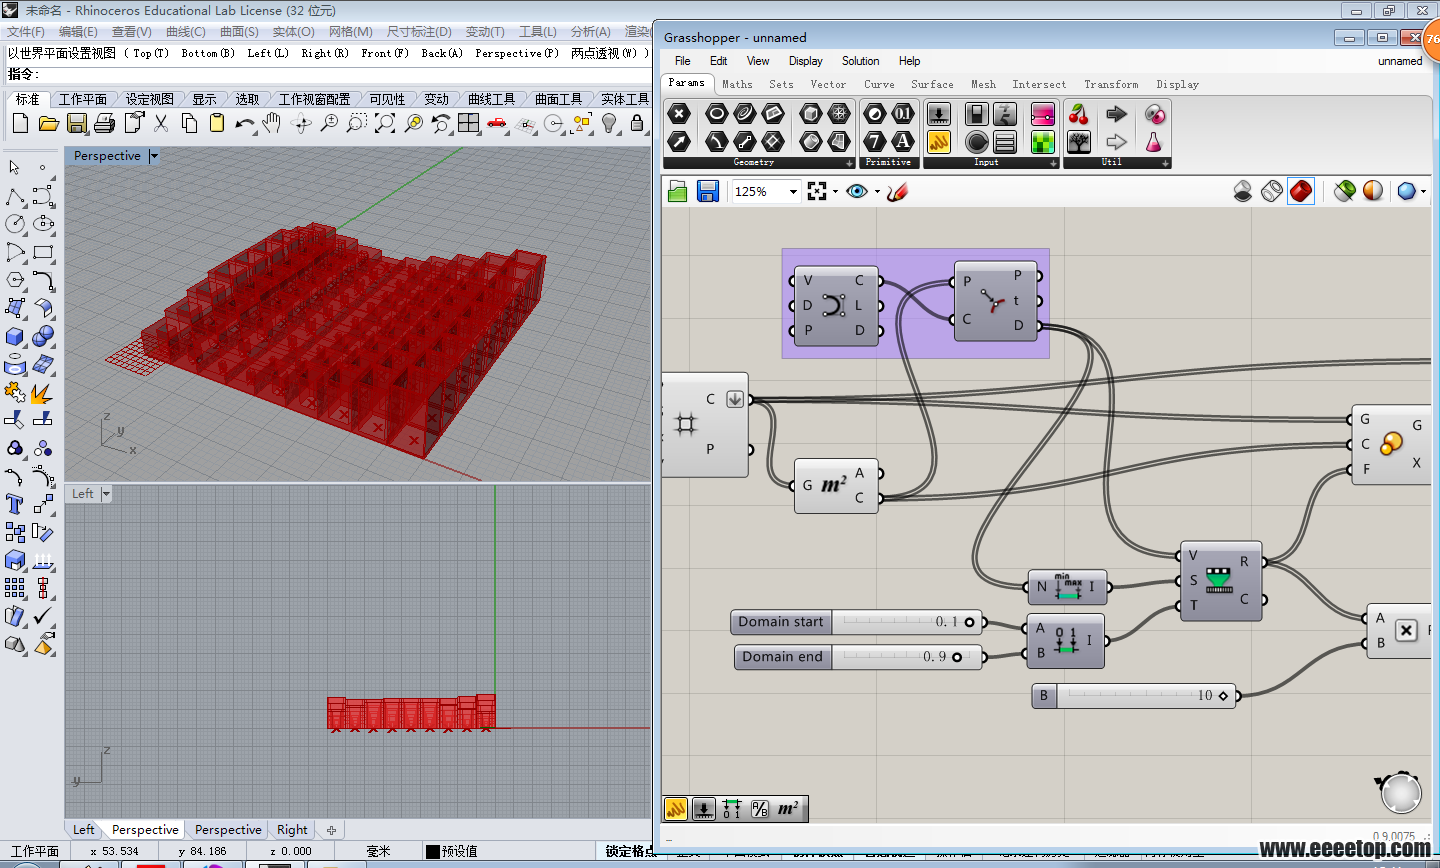Click the yellow Panel input icon
The height and width of the screenshot is (868, 1440).
[939, 141]
